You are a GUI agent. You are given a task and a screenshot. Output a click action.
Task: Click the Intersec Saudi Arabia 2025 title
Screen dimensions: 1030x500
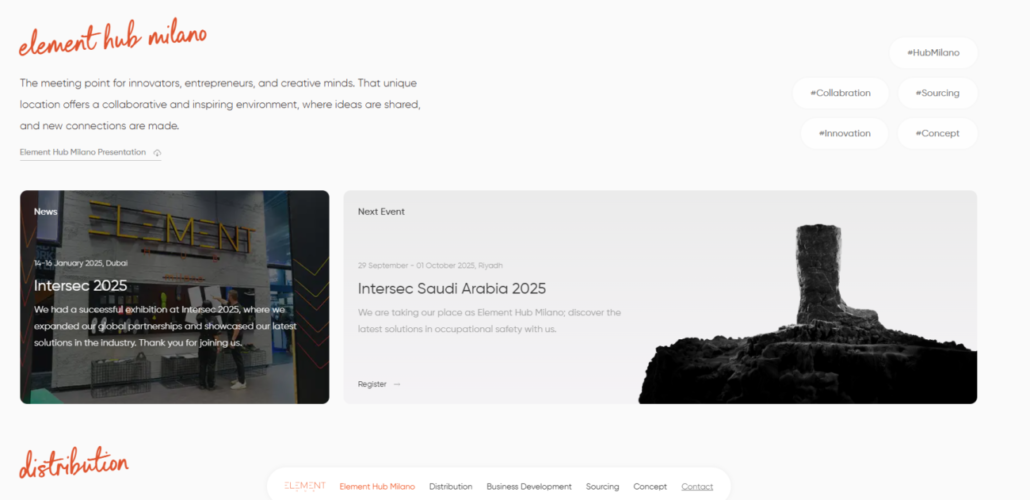pyautogui.click(x=452, y=288)
